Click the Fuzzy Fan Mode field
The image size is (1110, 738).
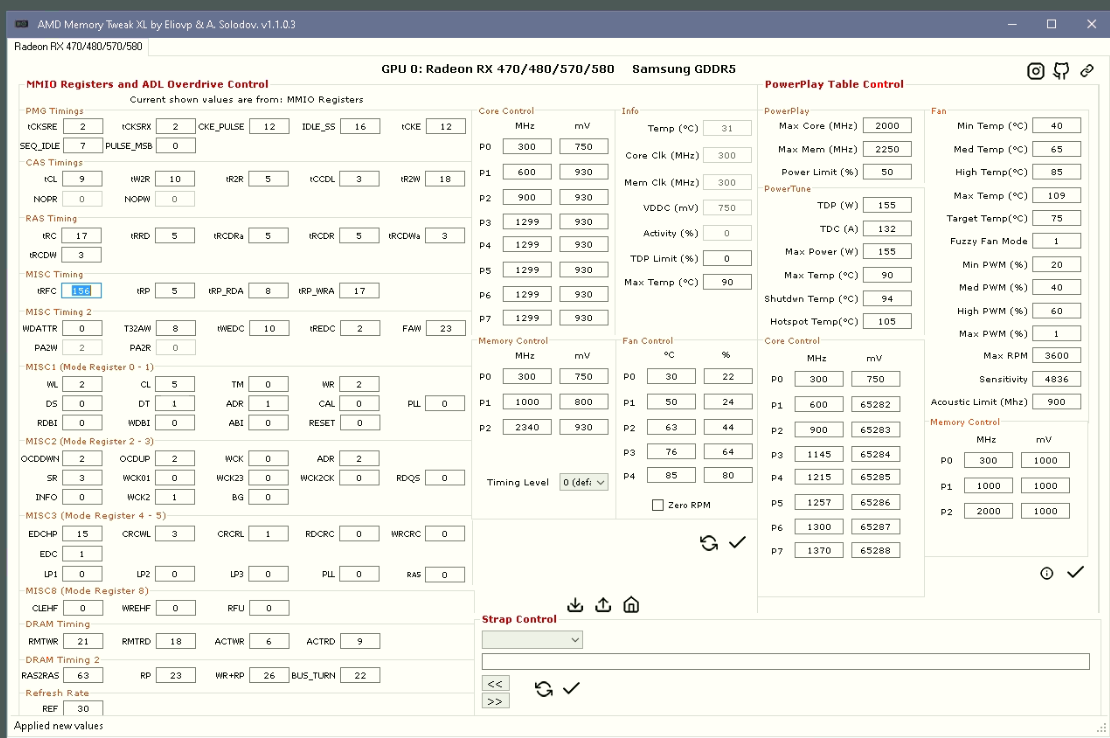coord(1057,241)
